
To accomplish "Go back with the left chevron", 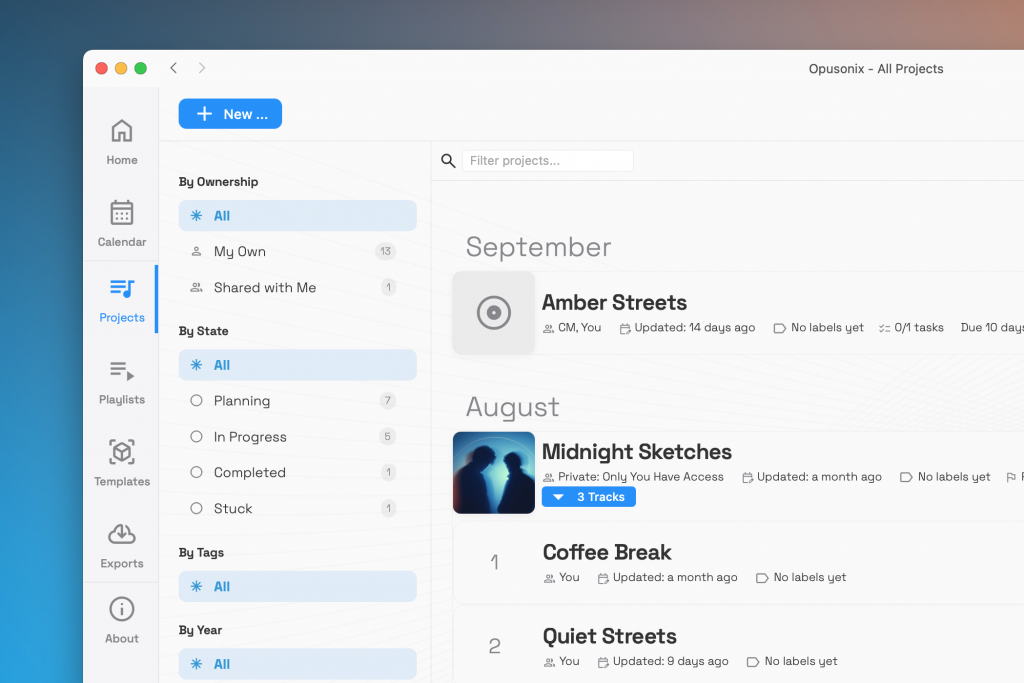I will pyautogui.click(x=173, y=68).
